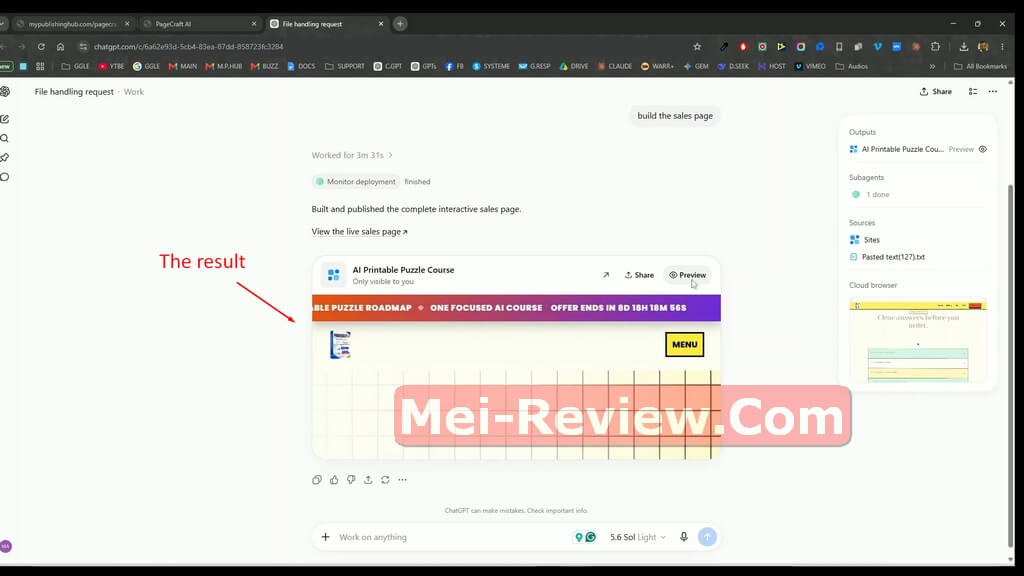
Task: Click the Work label in the header
Action: click(x=134, y=91)
